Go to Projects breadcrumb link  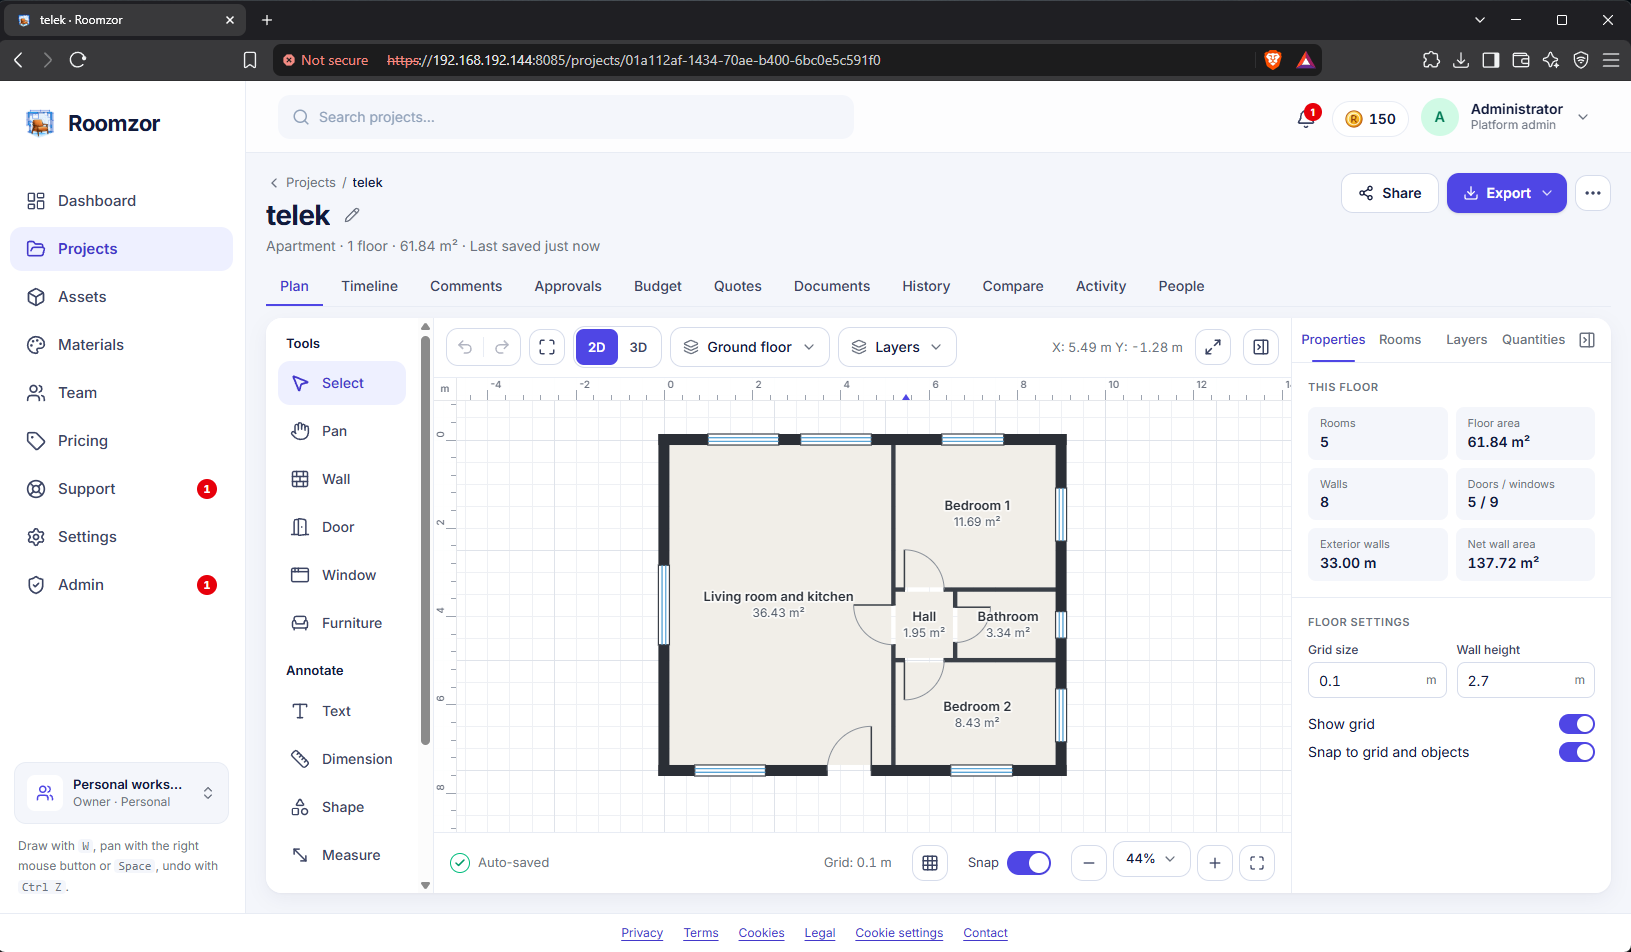[x=311, y=183]
